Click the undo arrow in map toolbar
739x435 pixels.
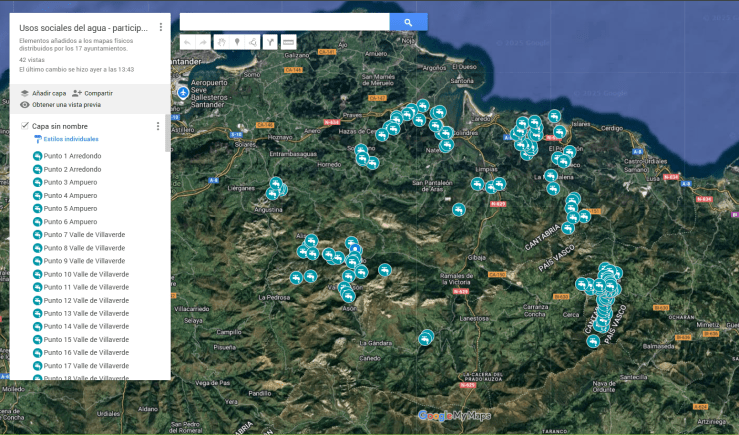click(188, 42)
